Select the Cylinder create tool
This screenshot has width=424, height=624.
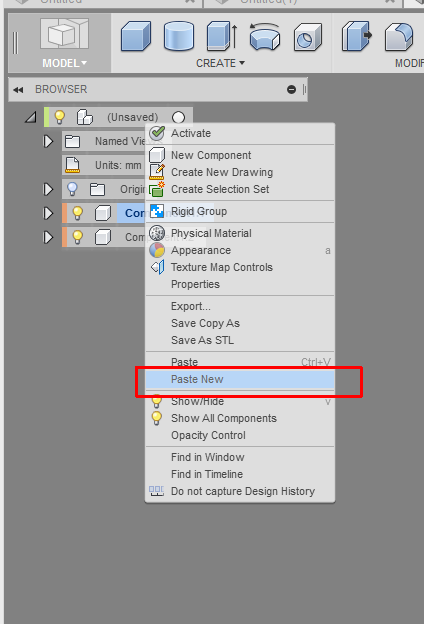tap(179, 36)
